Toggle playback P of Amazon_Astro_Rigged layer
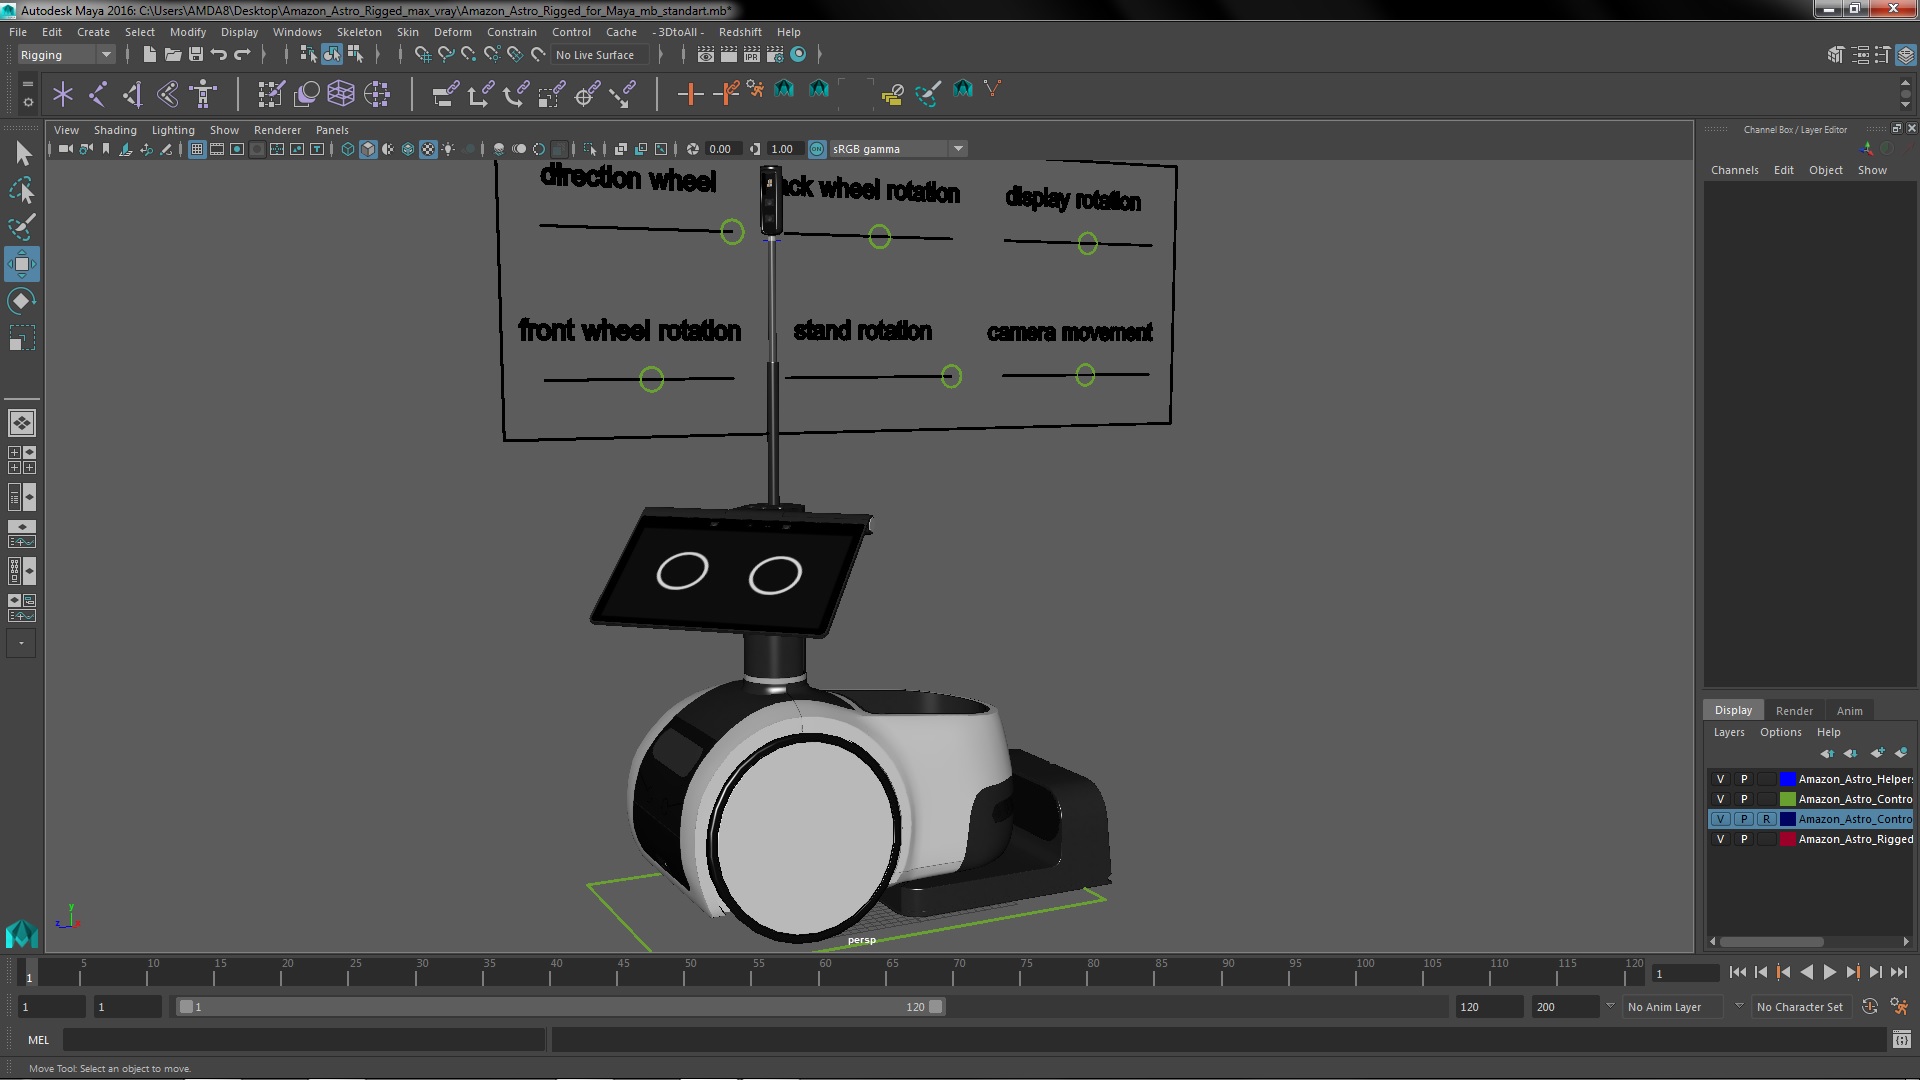The height and width of the screenshot is (1080, 1920). [1744, 839]
